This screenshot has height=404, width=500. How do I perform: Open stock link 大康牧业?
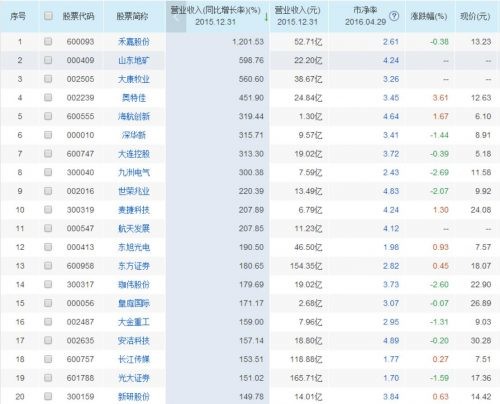tap(134, 79)
